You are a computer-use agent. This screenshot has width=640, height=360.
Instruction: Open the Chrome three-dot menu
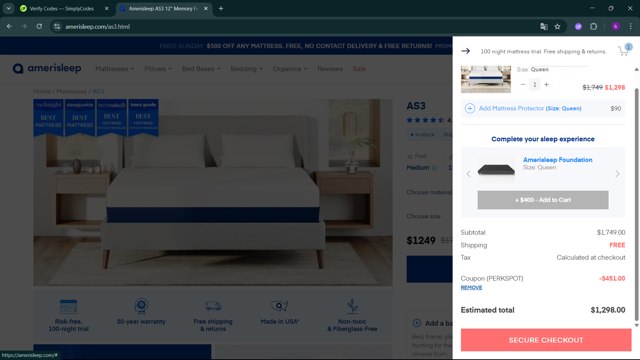click(x=631, y=27)
